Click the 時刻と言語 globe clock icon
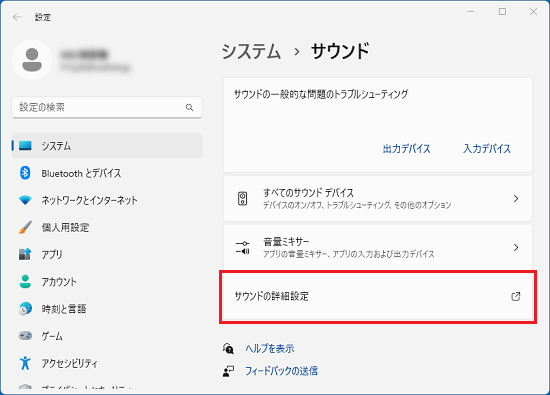The width and height of the screenshot is (550, 395). click(x=25, y=309)
